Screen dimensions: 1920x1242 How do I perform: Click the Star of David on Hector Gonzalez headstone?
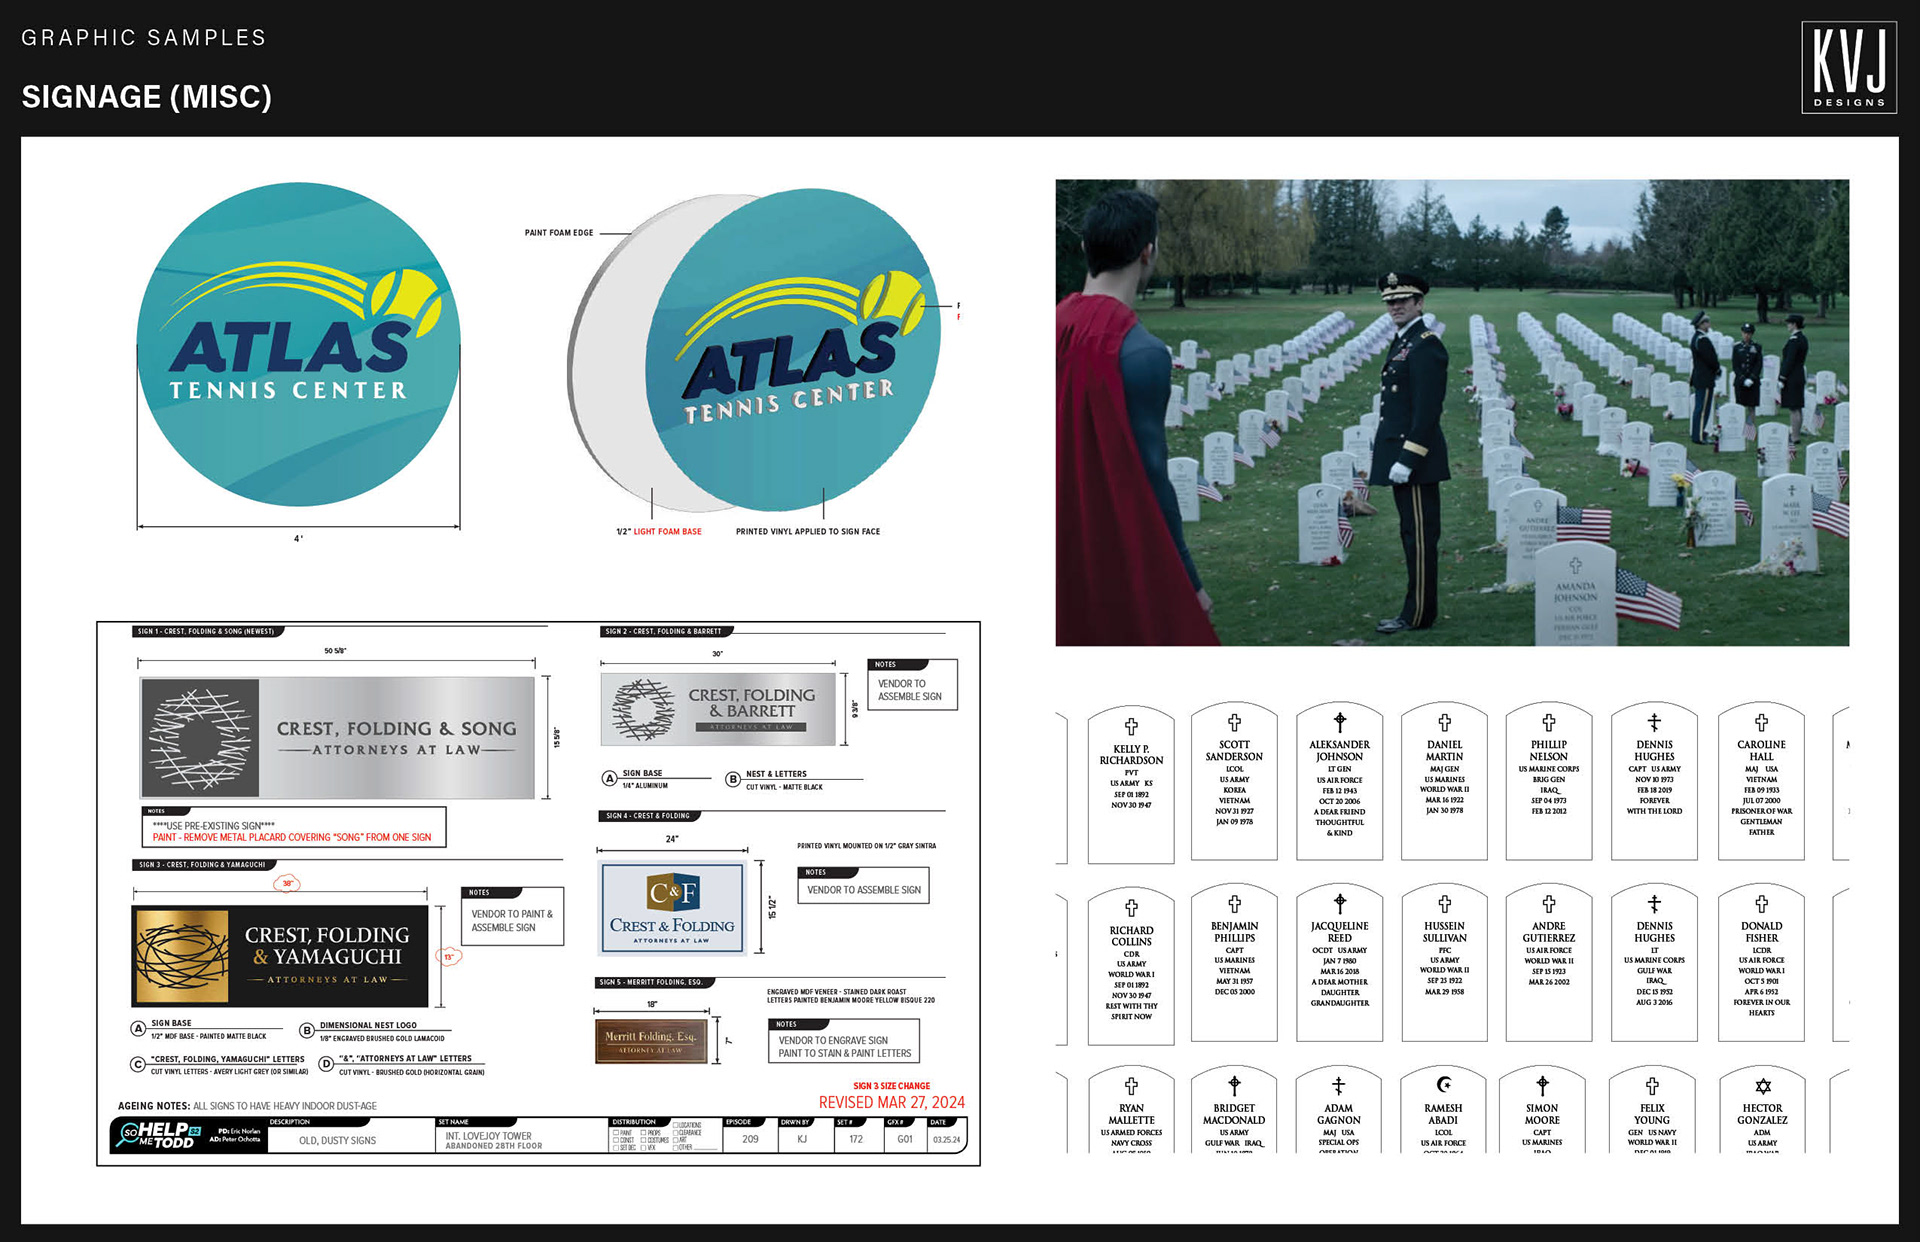(1762, 1086)
